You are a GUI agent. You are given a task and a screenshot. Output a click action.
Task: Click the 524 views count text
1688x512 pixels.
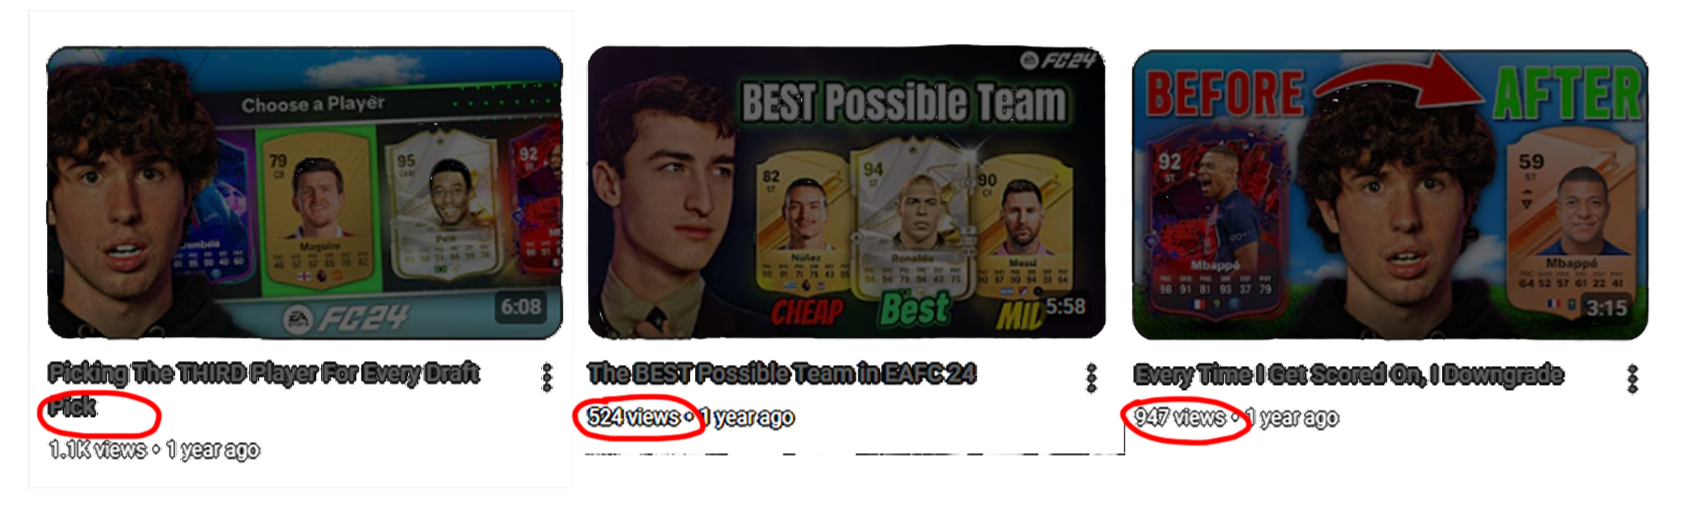tap(634, 417)
